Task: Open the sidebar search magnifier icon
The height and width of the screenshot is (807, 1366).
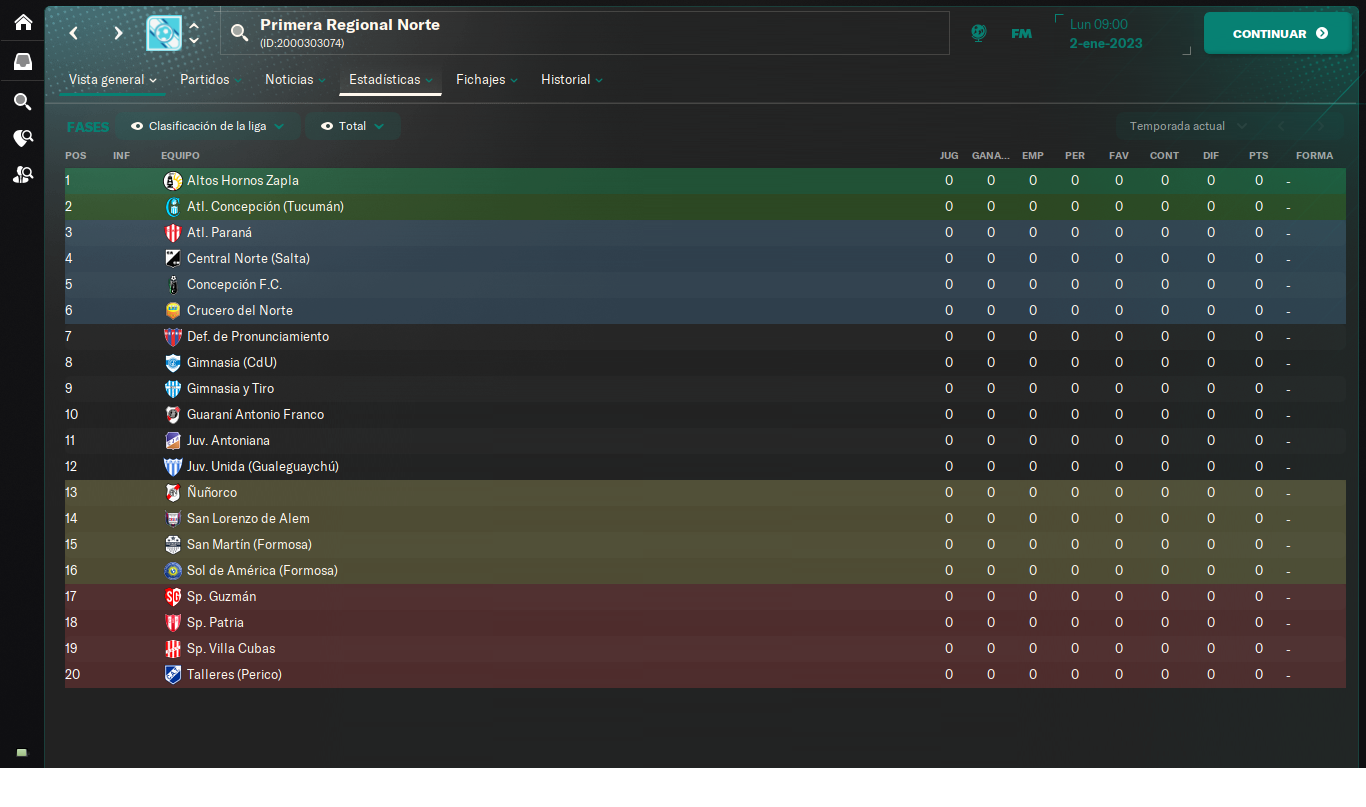Action: [x=22, y=101]
